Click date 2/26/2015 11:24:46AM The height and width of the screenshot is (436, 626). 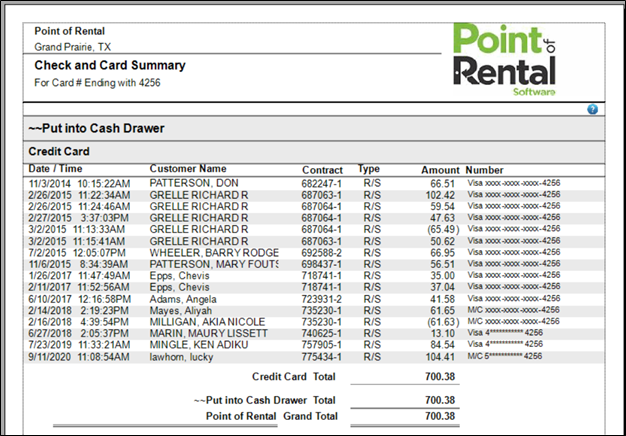tap(79, 207)
